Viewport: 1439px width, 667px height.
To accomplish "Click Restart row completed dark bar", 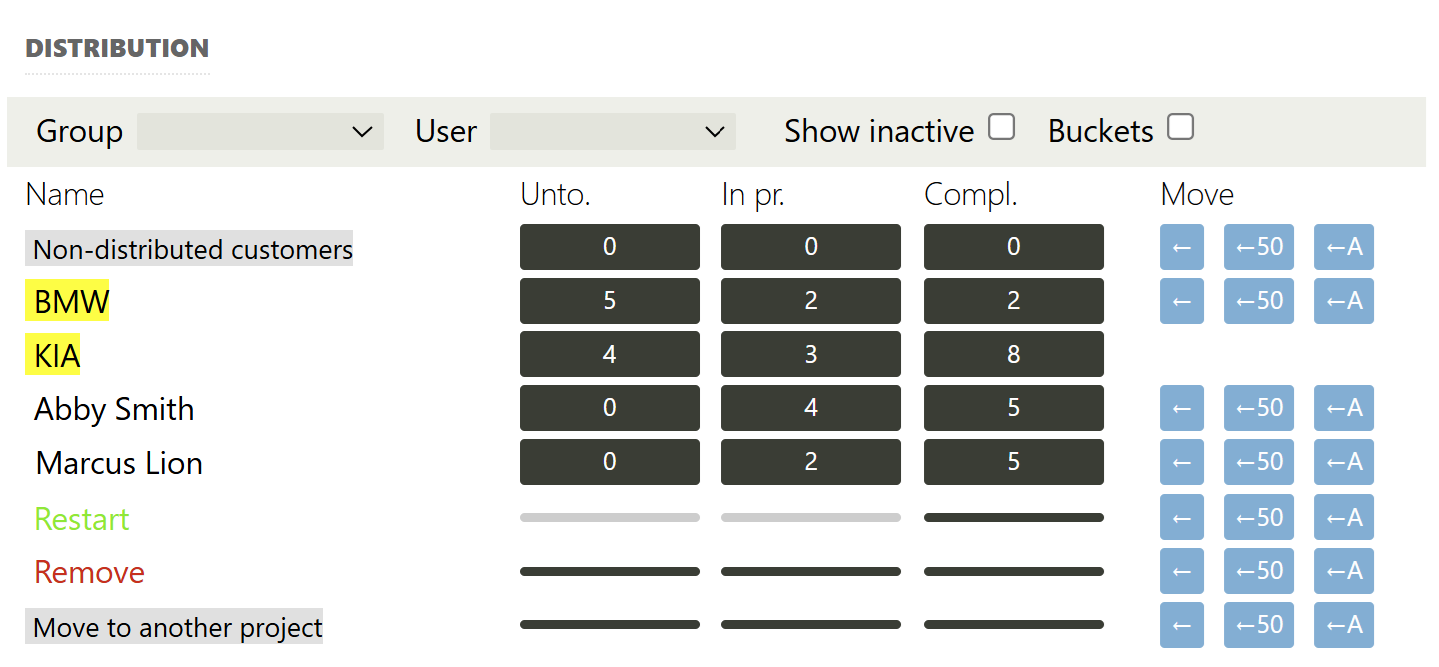I will coord(1013,518).
